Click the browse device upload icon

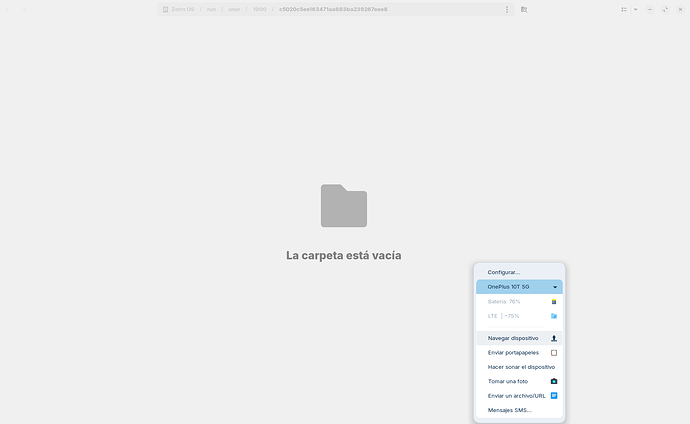[554, 338]
